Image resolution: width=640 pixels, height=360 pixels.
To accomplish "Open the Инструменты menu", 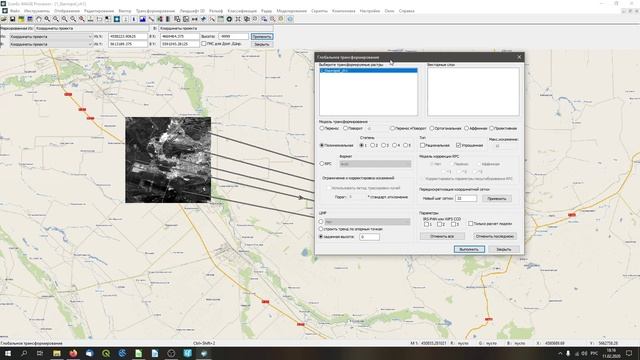I will pos(37,11).
